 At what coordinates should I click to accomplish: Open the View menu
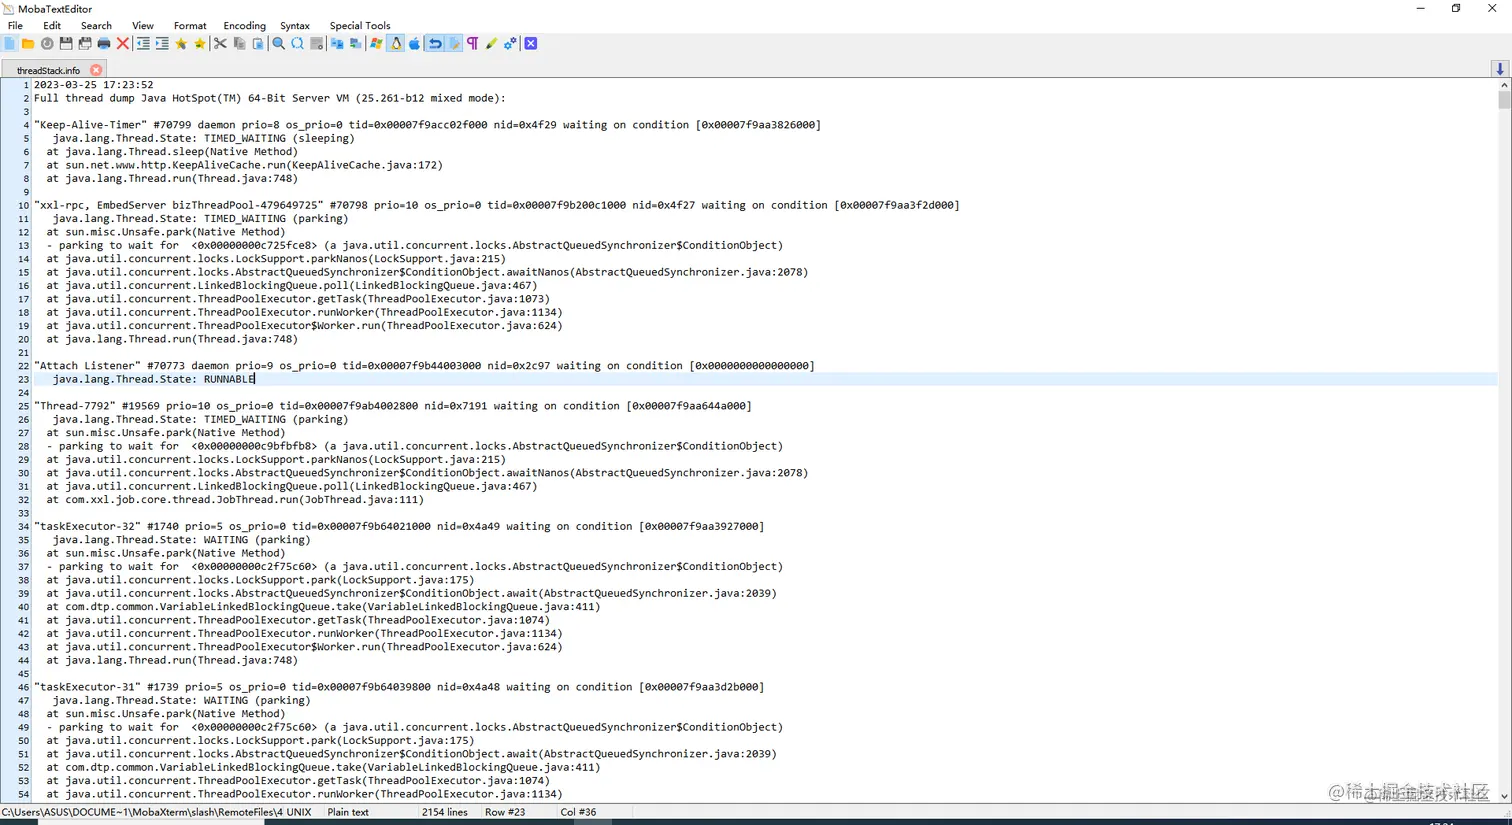point(143,26)
